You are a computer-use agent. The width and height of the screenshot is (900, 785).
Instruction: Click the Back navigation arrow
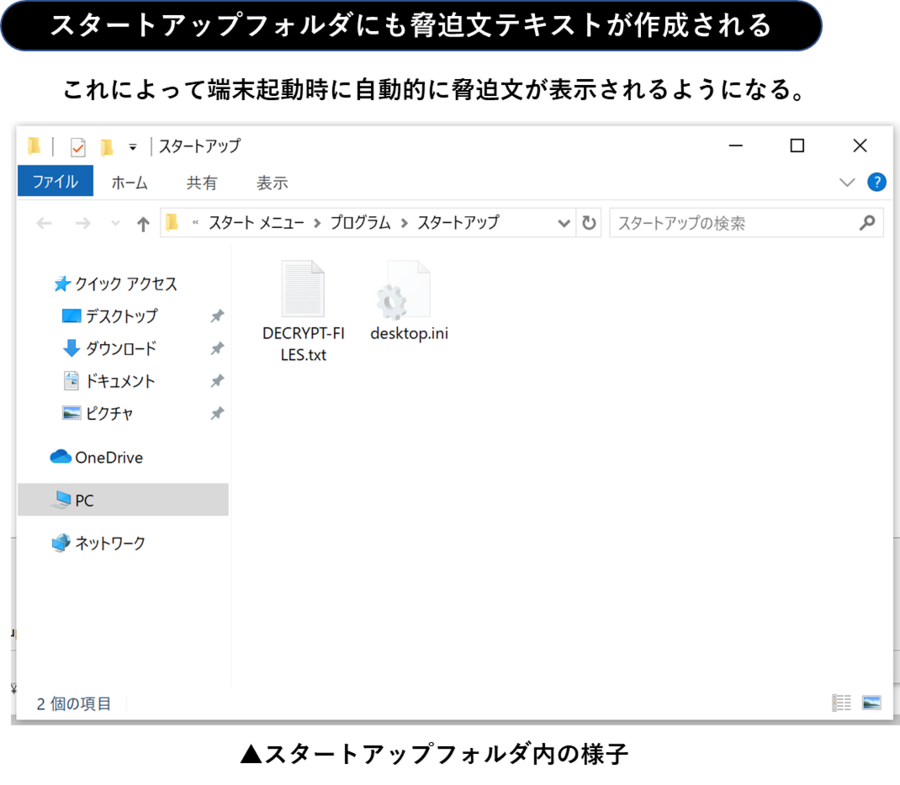(44, 224)
